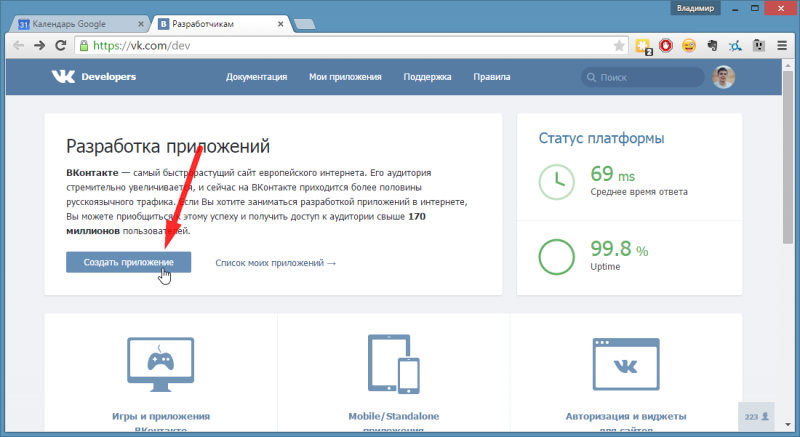Image resolution: width=800 pixels, height=437 pixels.
Task: Open the Adblock stop-hand extension
Action: pyautogui.click(x=666, y=46)
